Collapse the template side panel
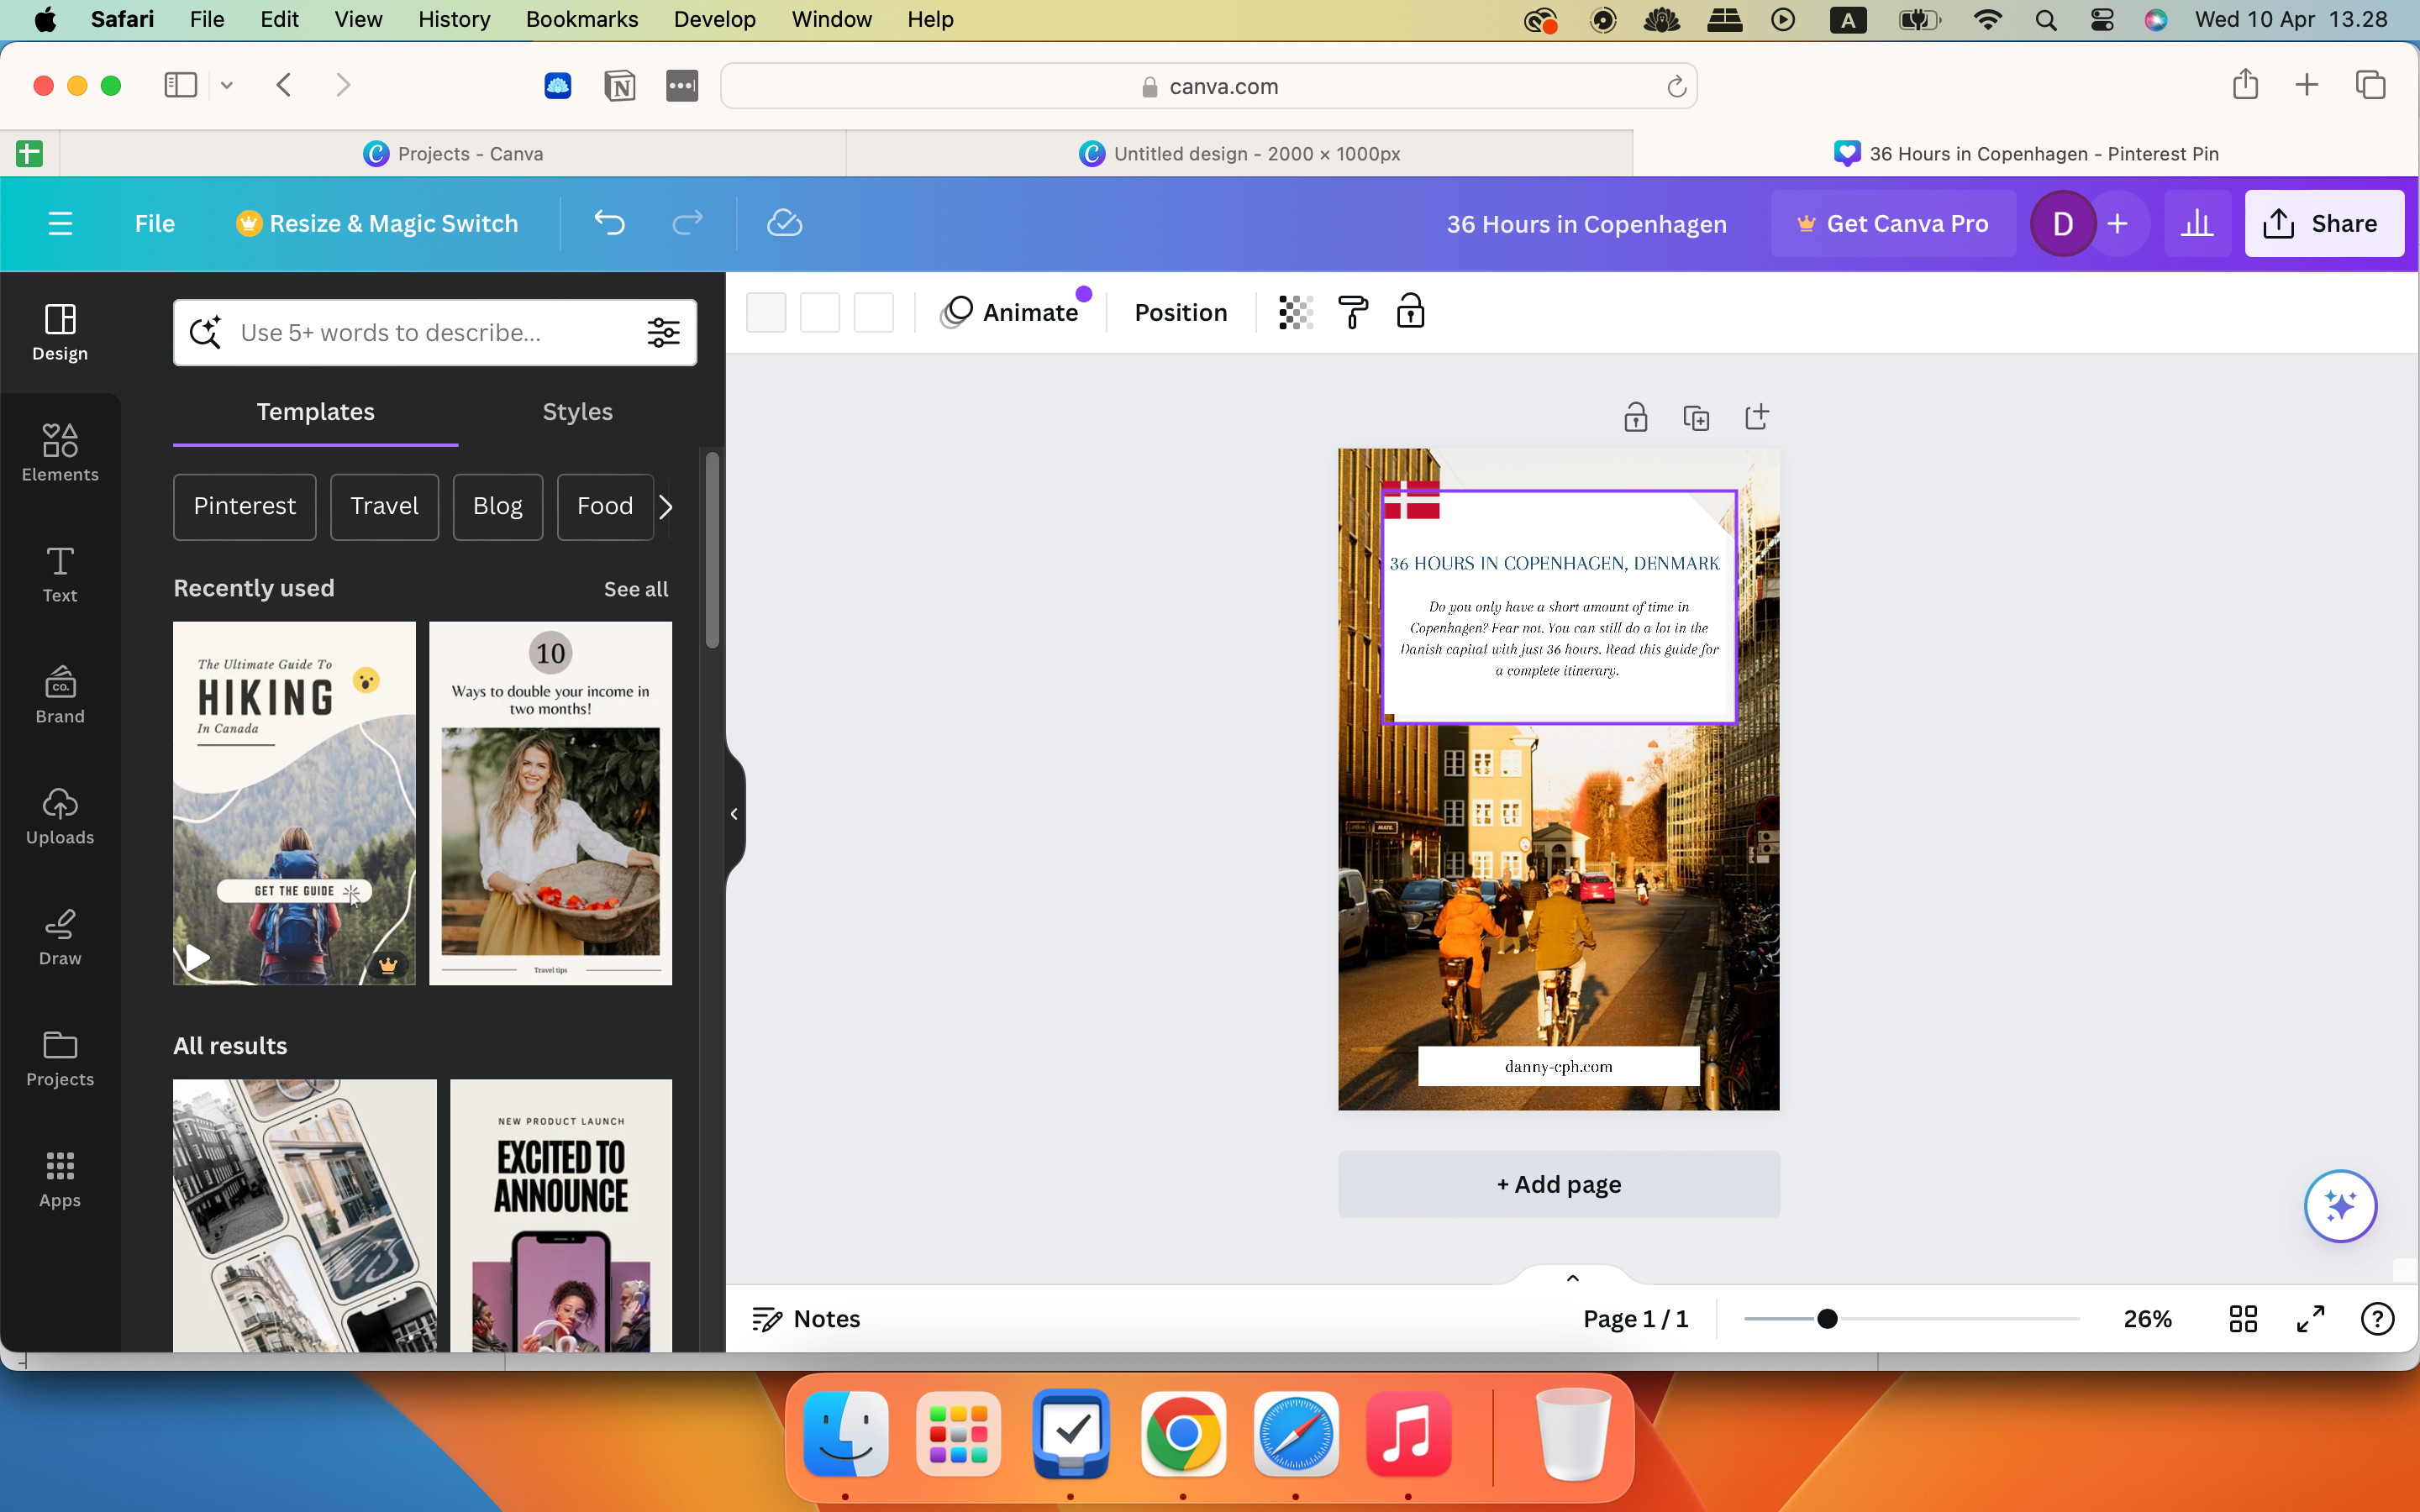 [735, 812]
